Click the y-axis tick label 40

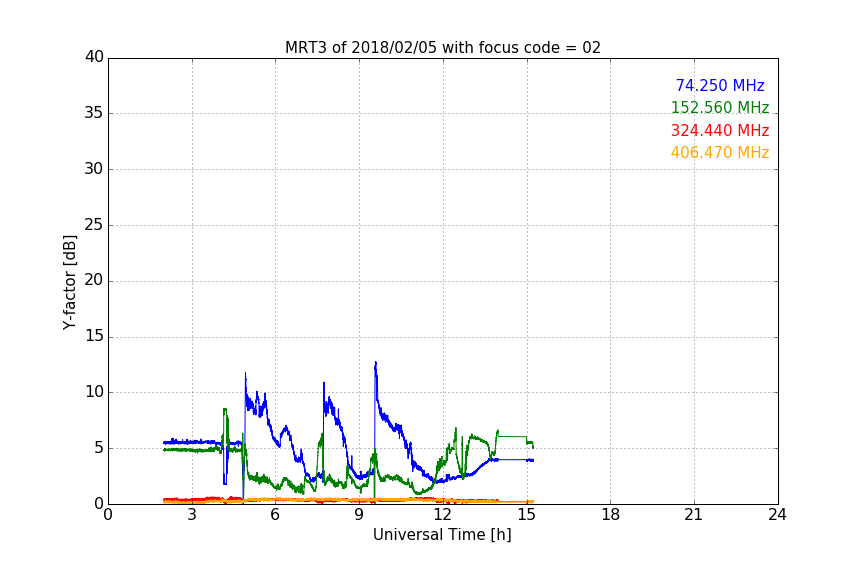[x=94, y=57]
